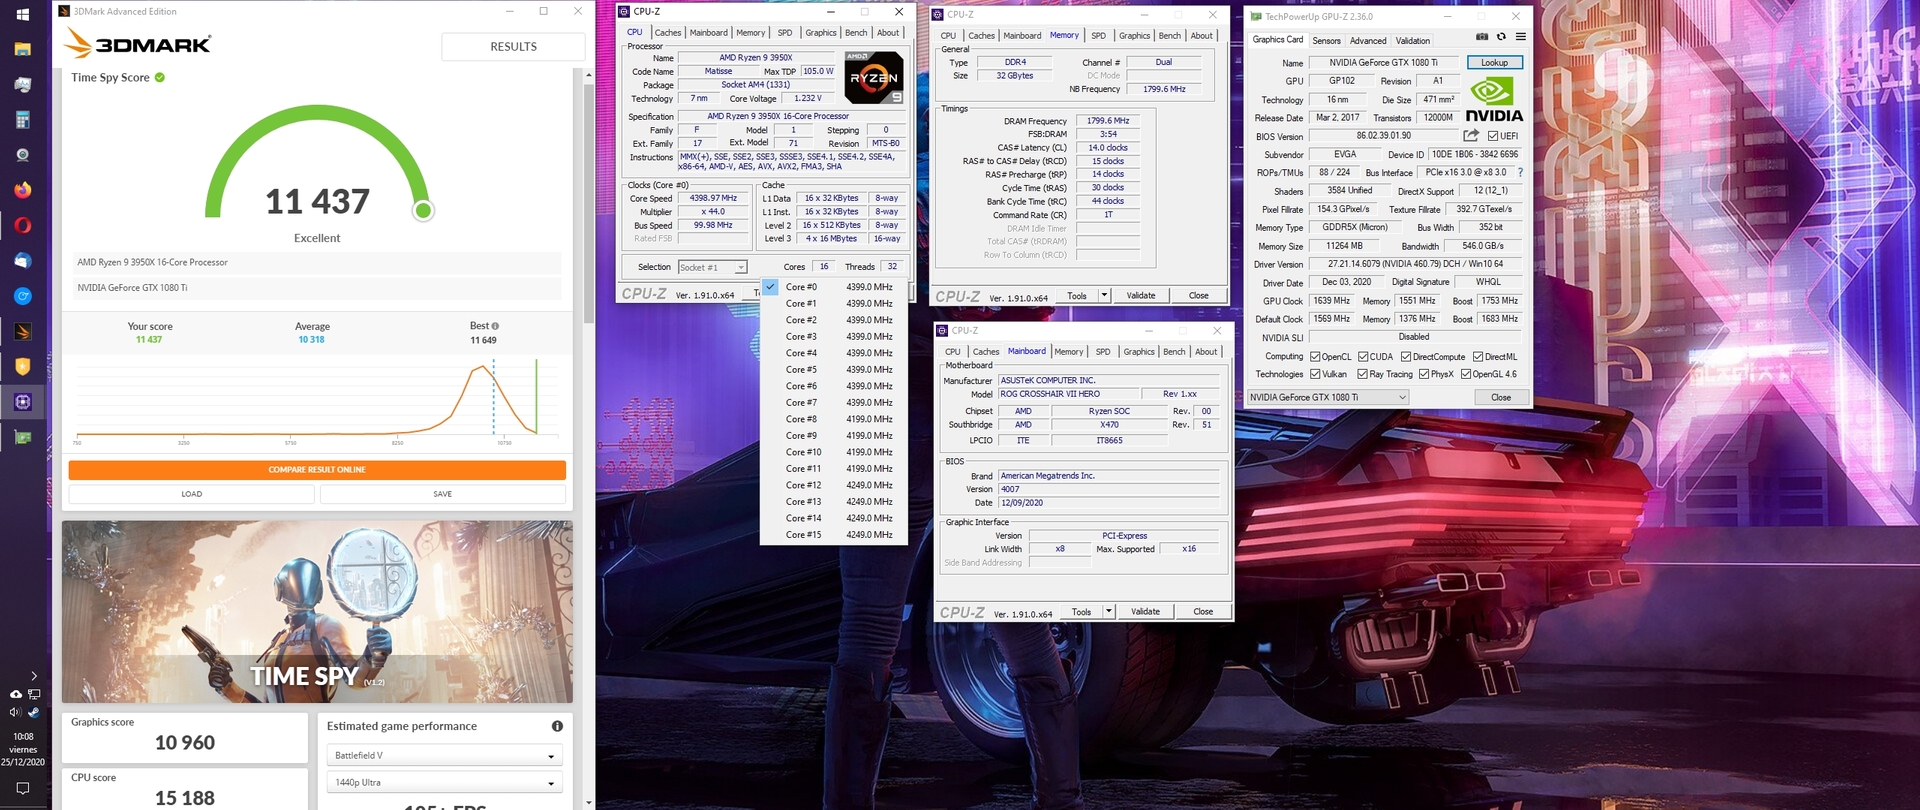Click the yellow shield taskbar icon
1920x810 pixels.
tap(22, 366)
